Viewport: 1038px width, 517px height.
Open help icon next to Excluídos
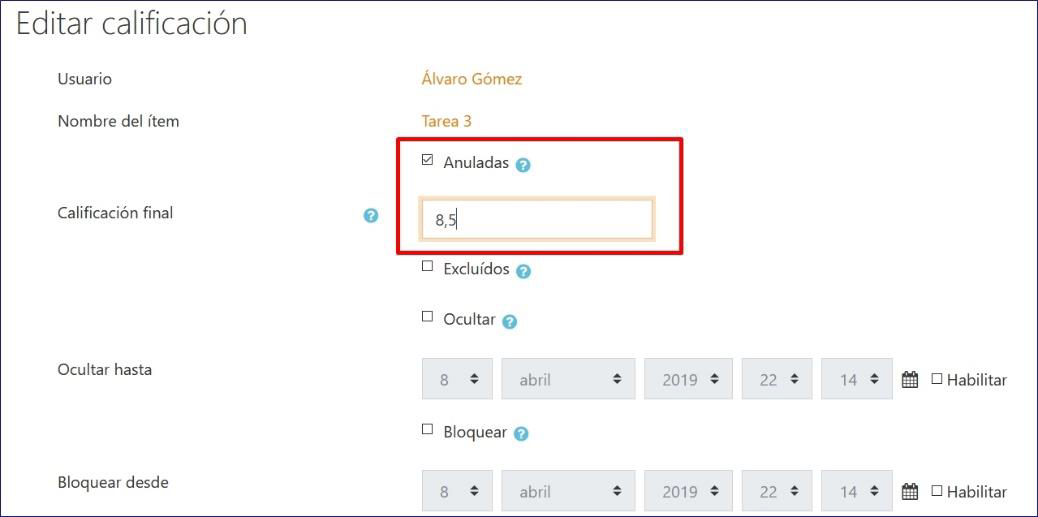(523, 271)
